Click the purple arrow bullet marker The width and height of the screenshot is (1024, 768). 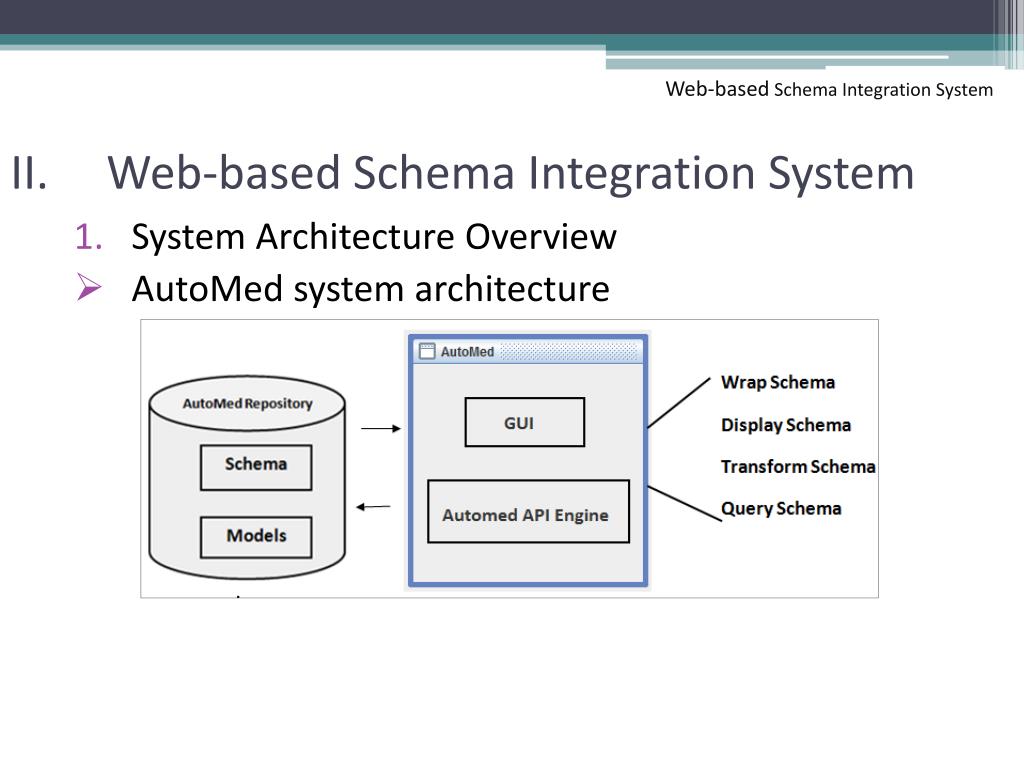click(89, 287)
